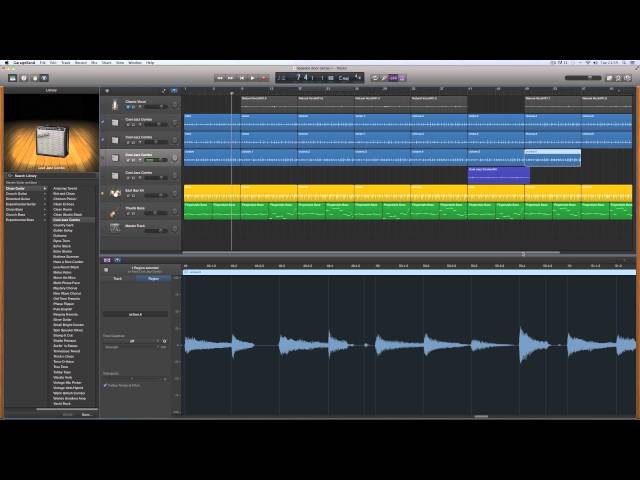The image size is (640, 480).
Task: Click the purple editor view button
Action: (x=107, y=260)
